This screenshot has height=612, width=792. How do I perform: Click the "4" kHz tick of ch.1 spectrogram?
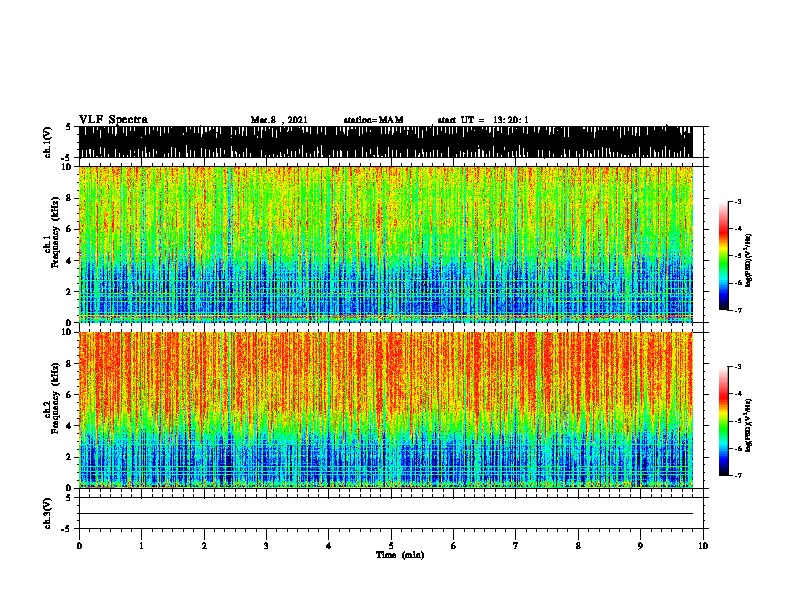point(70,261)
